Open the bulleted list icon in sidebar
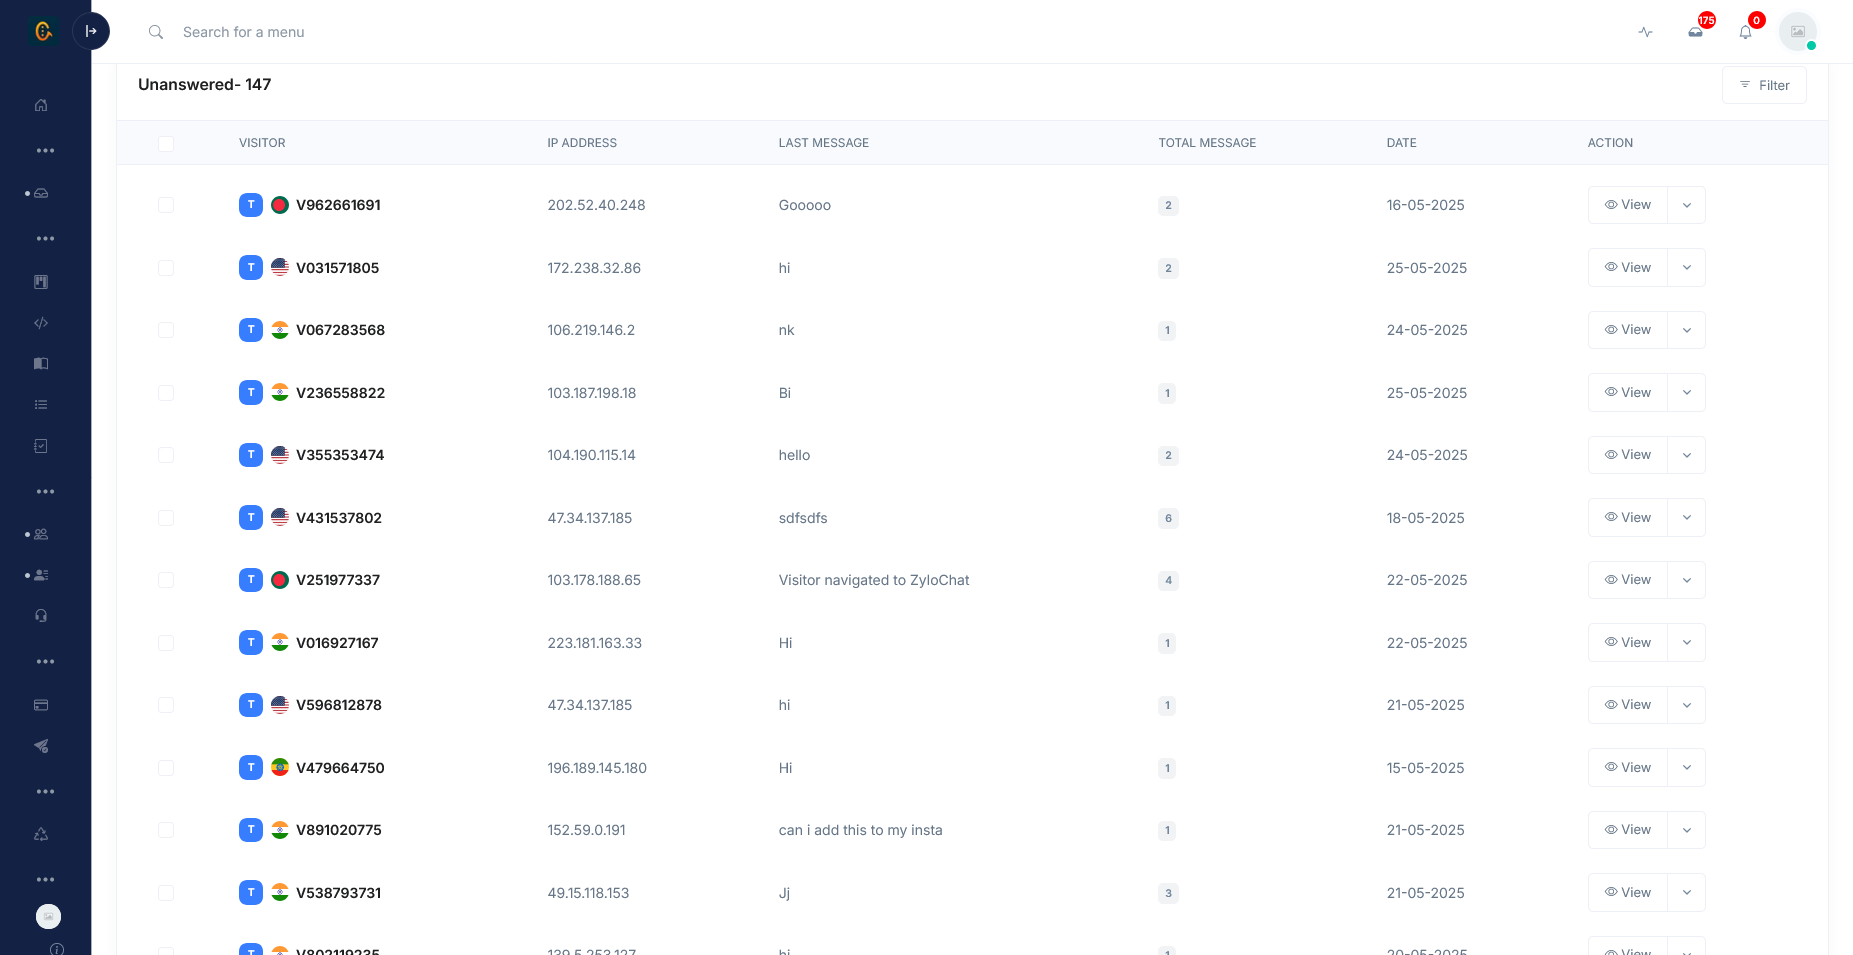The image size is (1853, 955). (41, 405)
